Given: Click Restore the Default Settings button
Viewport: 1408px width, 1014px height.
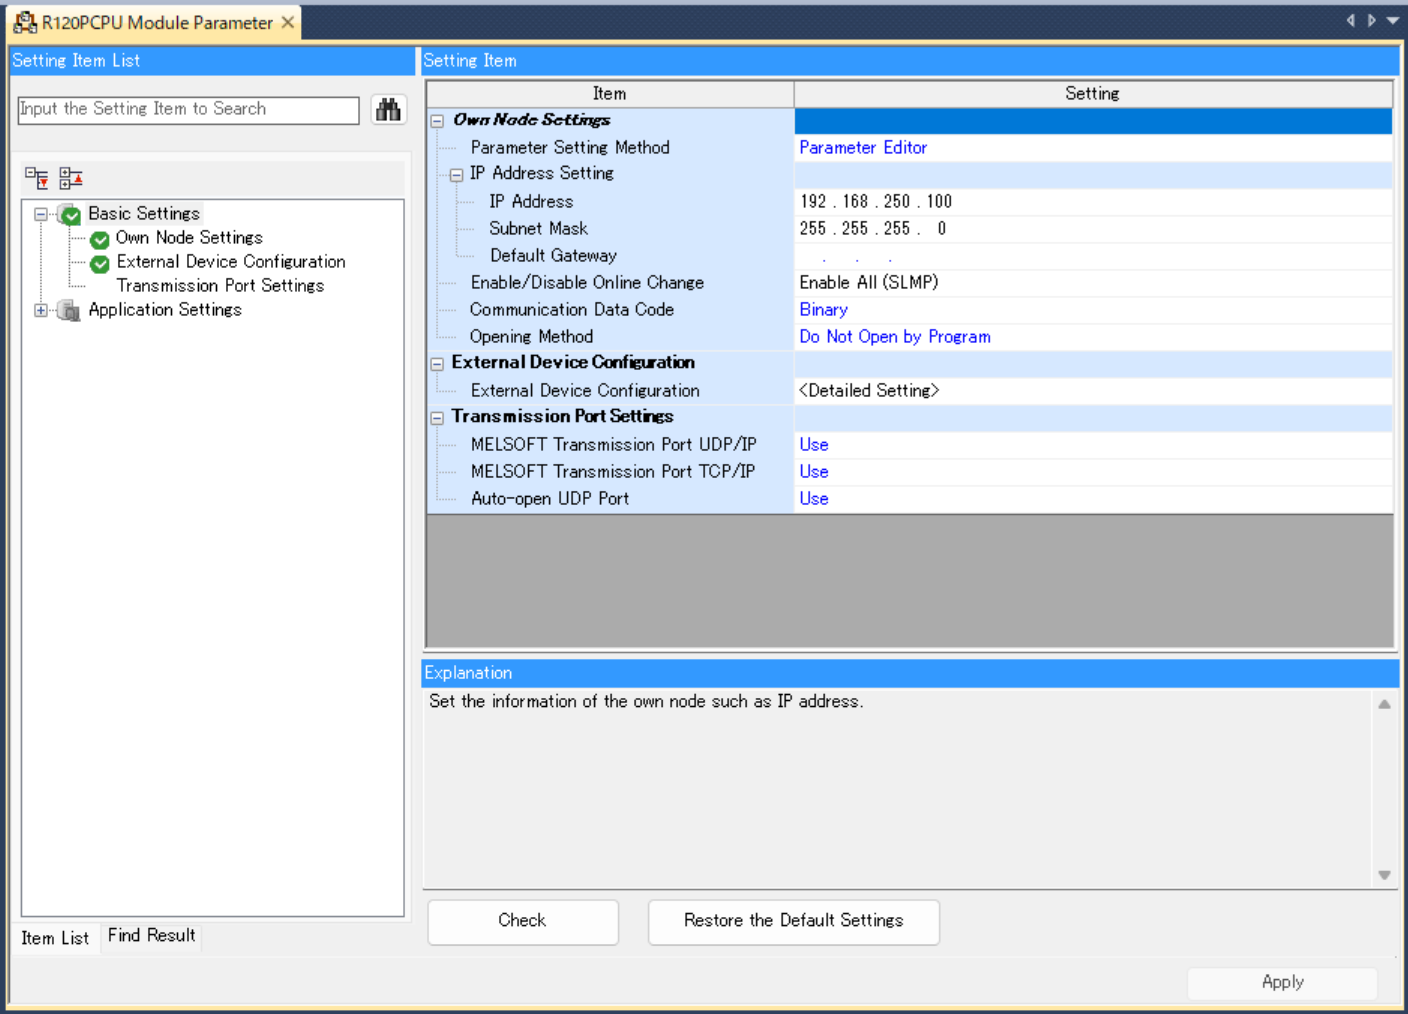Looking at the screenshot, I should (x=794, y=921).
